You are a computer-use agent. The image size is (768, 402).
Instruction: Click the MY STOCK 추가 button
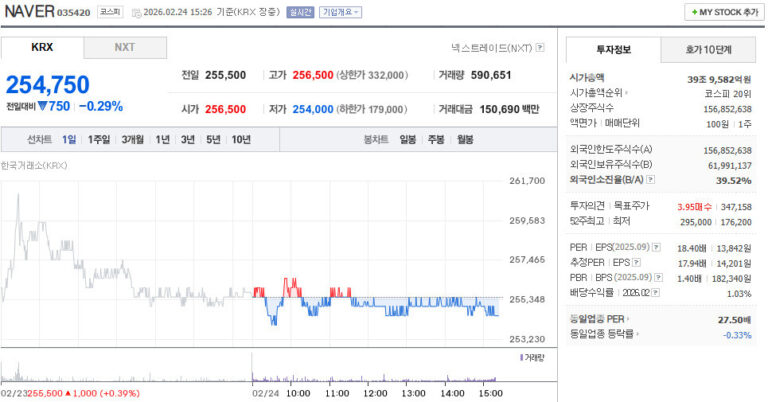coord(724,12)
